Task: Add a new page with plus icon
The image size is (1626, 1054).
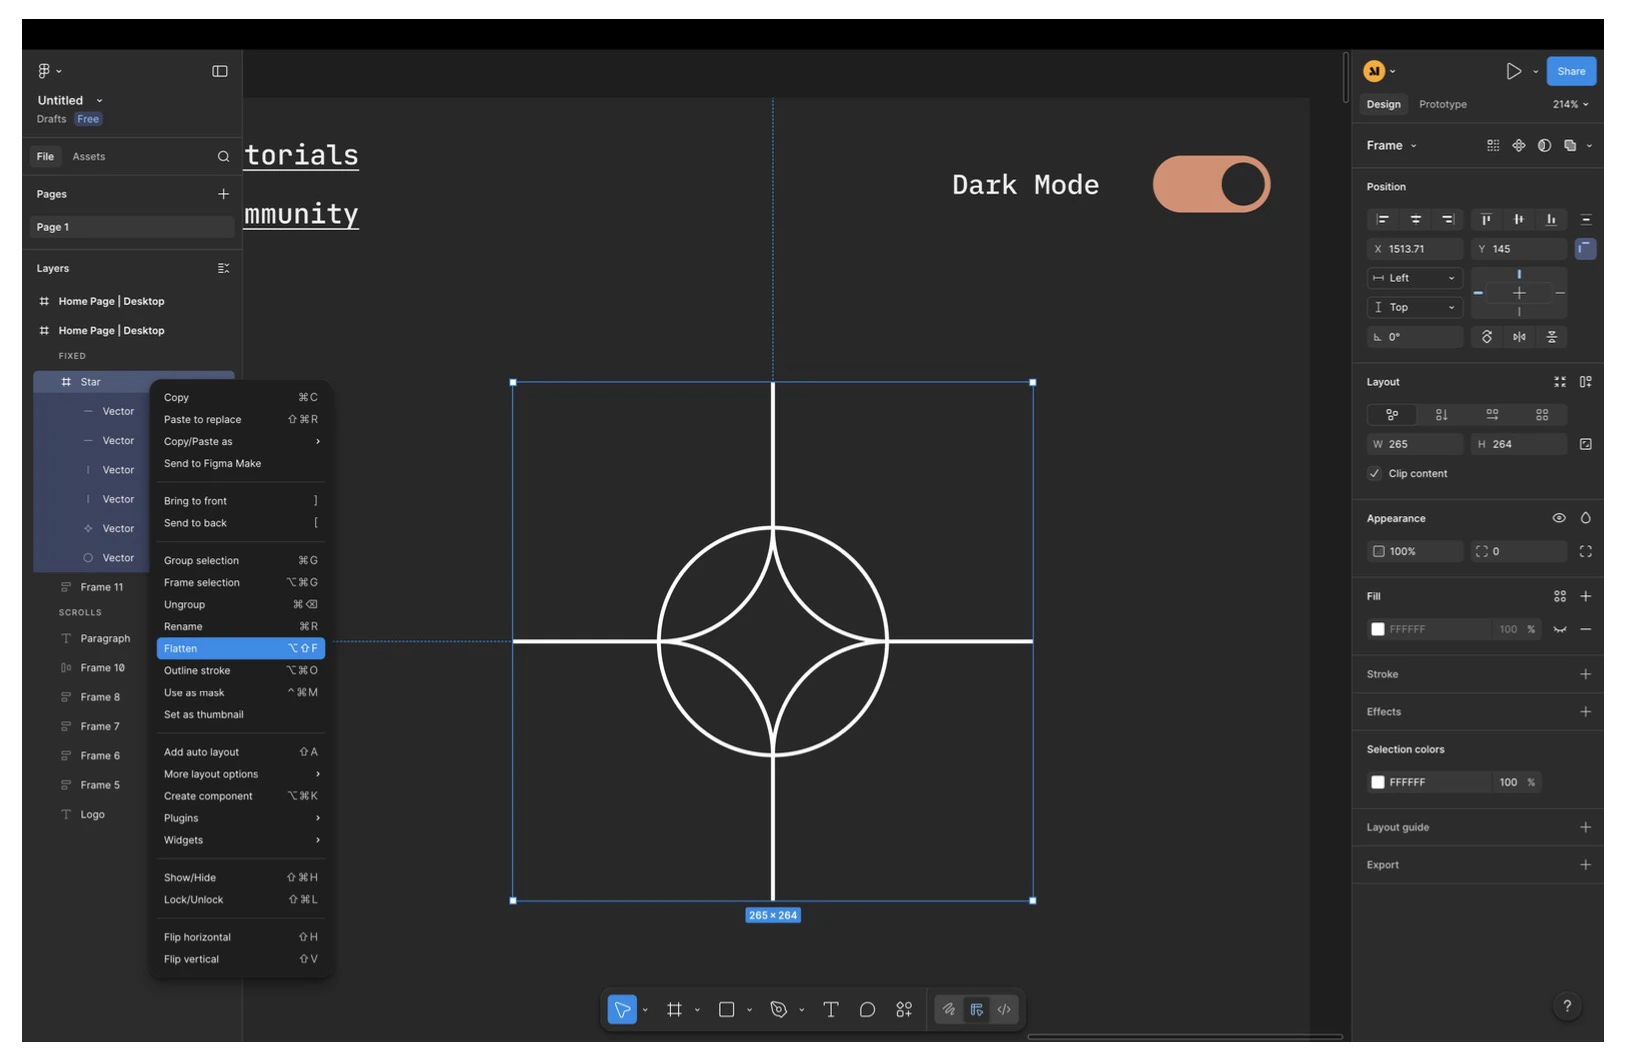Action: click(x=223, y=194)
